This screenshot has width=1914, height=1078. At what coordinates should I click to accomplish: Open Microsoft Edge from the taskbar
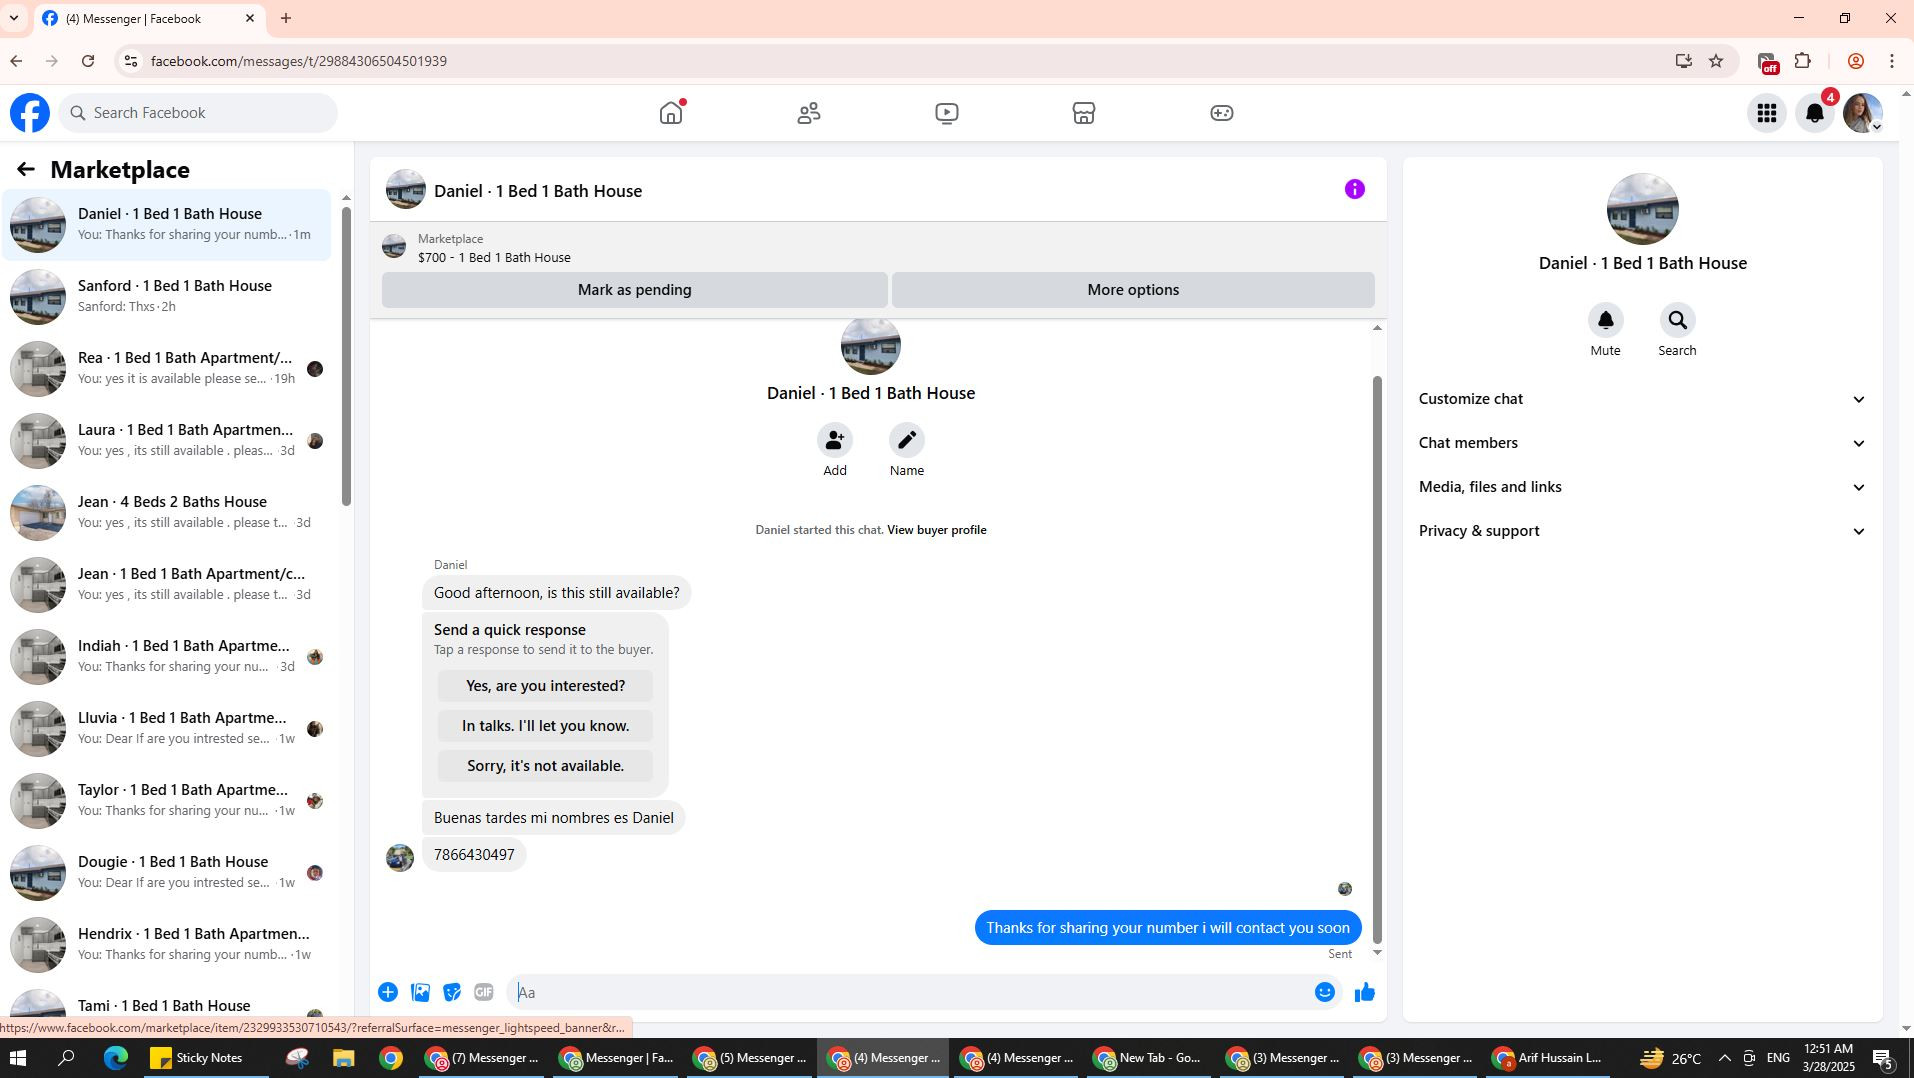click(116, 1058)
